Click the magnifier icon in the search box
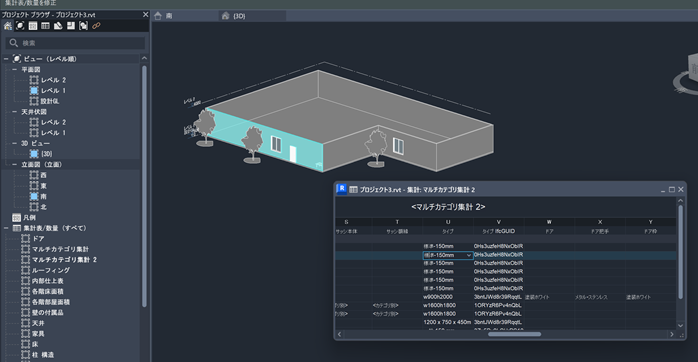698x362 pixels. click(14, 43)
